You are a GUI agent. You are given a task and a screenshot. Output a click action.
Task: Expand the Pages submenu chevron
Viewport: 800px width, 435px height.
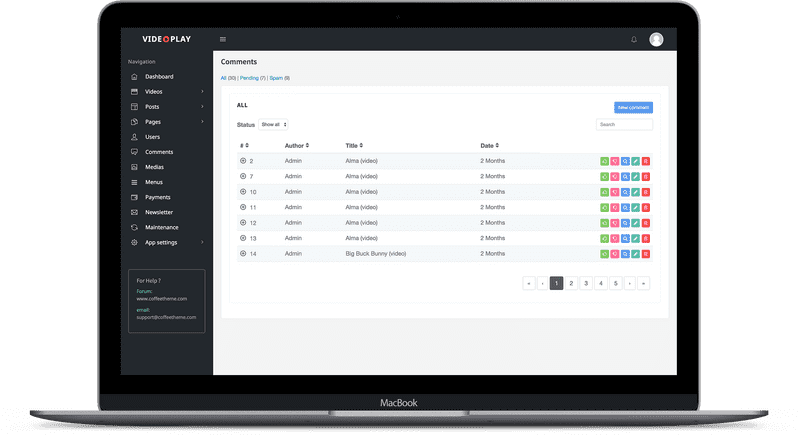[202, 122]
